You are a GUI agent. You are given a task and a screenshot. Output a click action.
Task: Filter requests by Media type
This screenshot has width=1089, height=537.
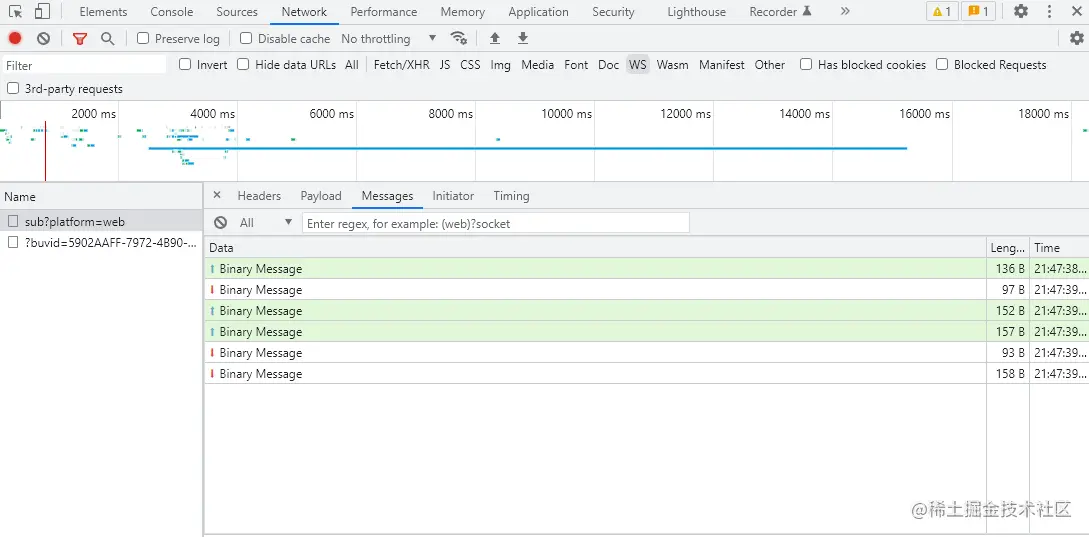[x=538, y=65]
